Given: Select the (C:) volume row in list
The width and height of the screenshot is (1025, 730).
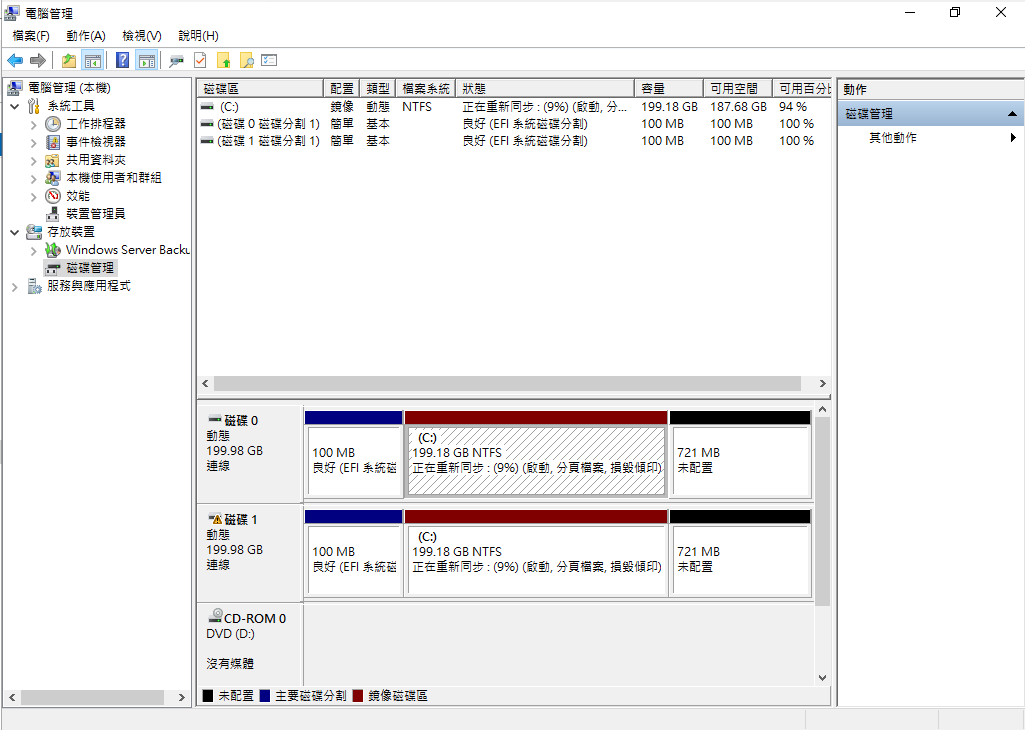Looking at the screenshot, I should pos(514,107).
